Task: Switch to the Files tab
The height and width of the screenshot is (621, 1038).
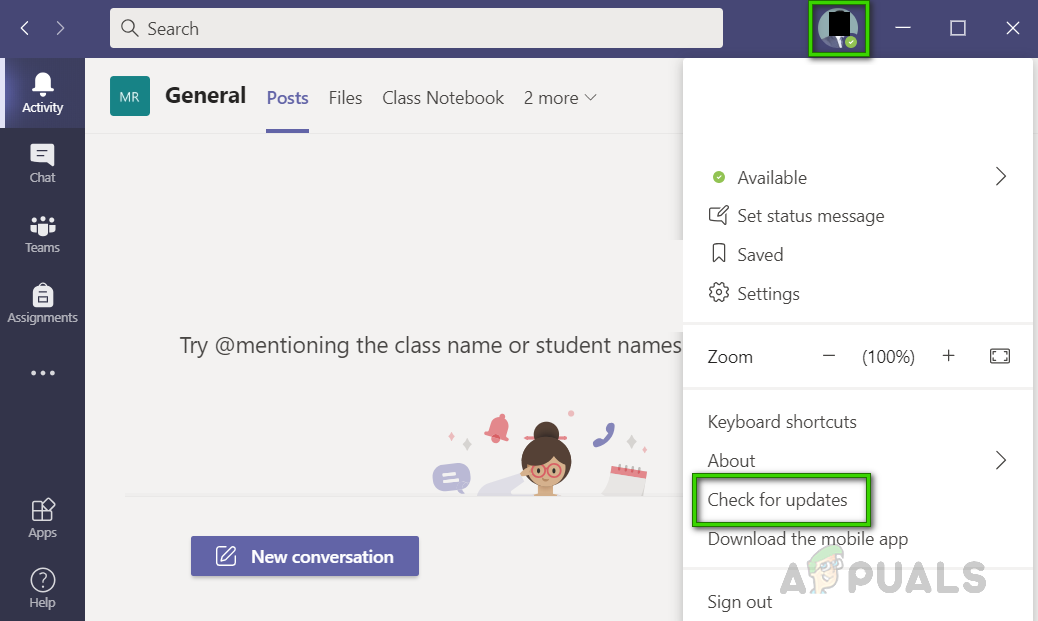Action: pyautogui.click(x=345, y=98)
